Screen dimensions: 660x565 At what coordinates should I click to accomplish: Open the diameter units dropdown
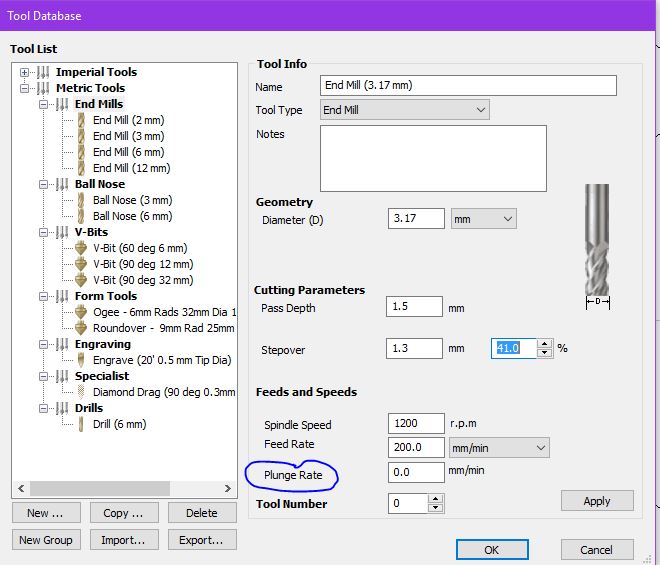point(484,219)
